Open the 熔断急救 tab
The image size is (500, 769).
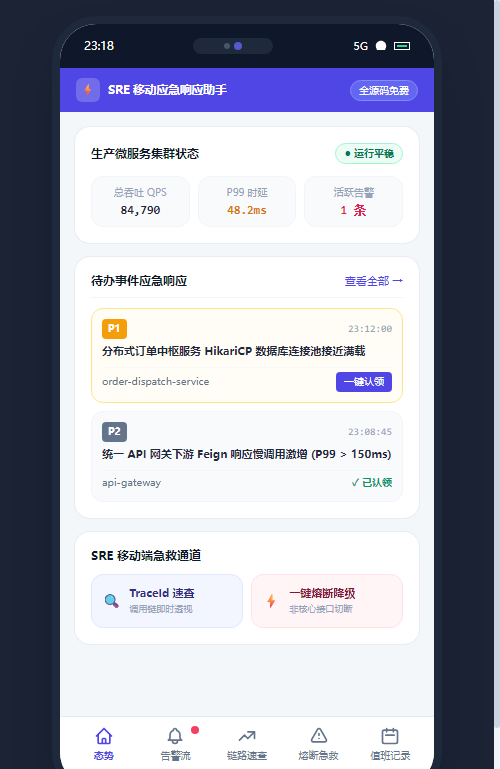pos(319,743)
